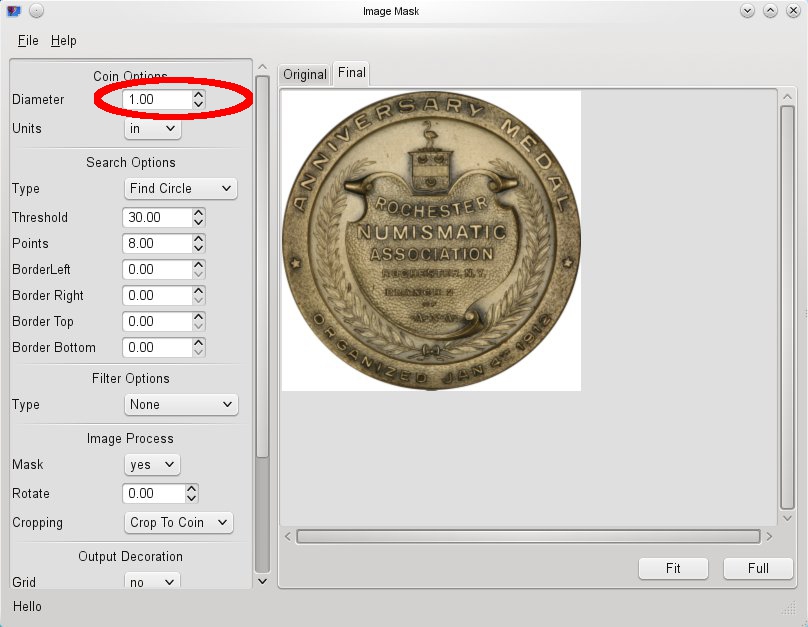Increase the Border Bottom value
This screenshot has height=627, width=808.
pyautogui.click(x=199, y=343)
